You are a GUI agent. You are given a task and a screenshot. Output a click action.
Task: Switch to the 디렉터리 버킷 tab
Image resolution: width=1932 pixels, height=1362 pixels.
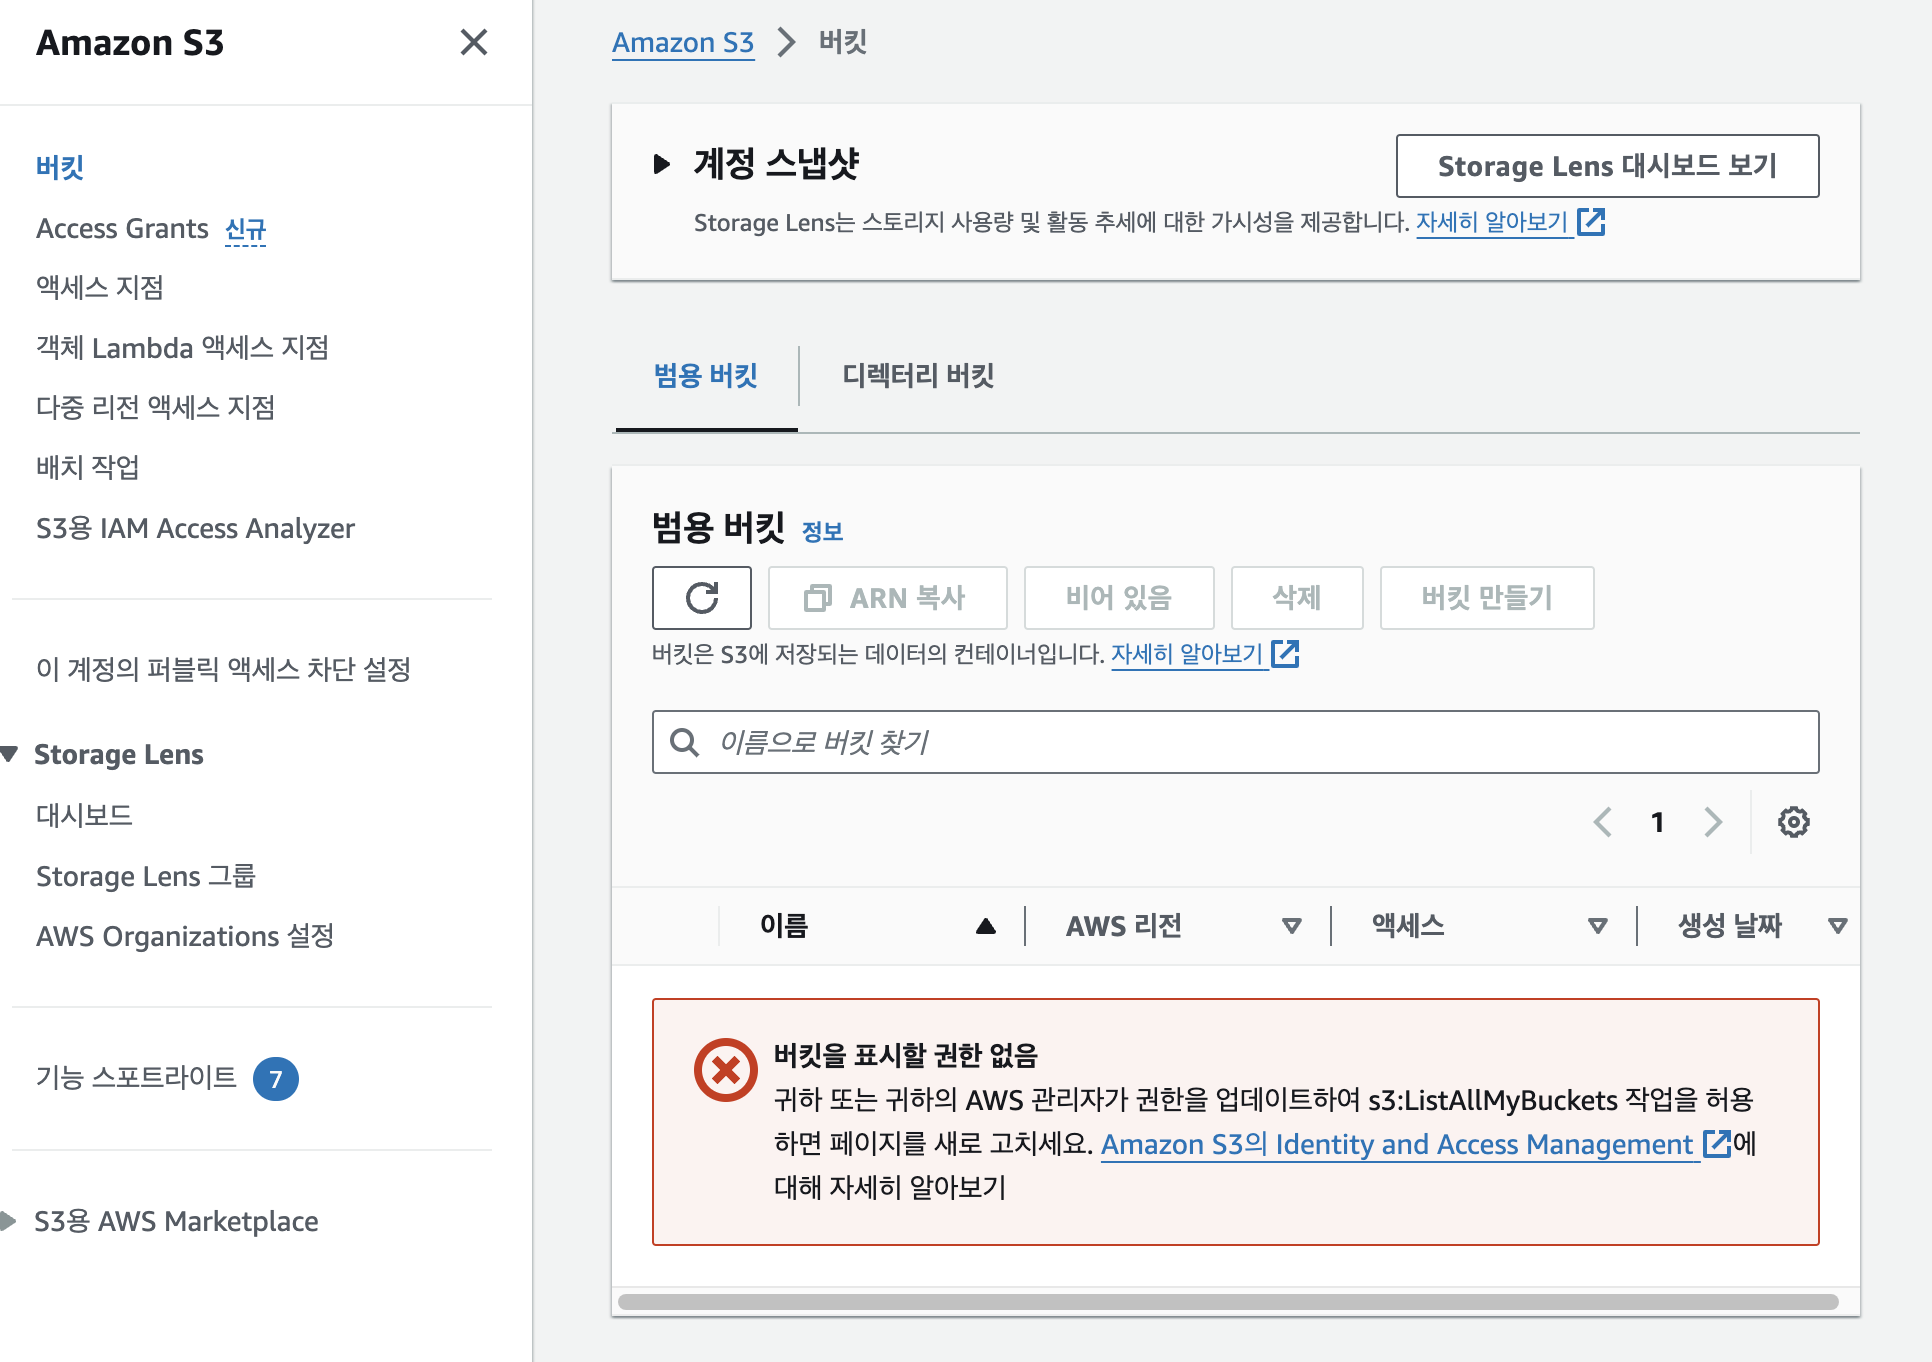point(917,376)
